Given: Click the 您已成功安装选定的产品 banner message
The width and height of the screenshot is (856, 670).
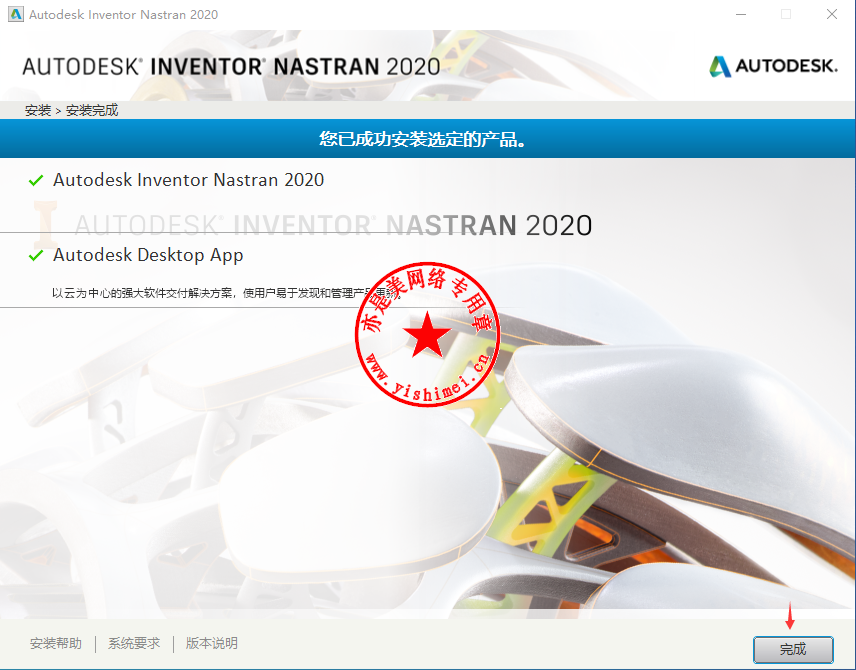Looking at the screenshot, I should (x=423, y=139).
